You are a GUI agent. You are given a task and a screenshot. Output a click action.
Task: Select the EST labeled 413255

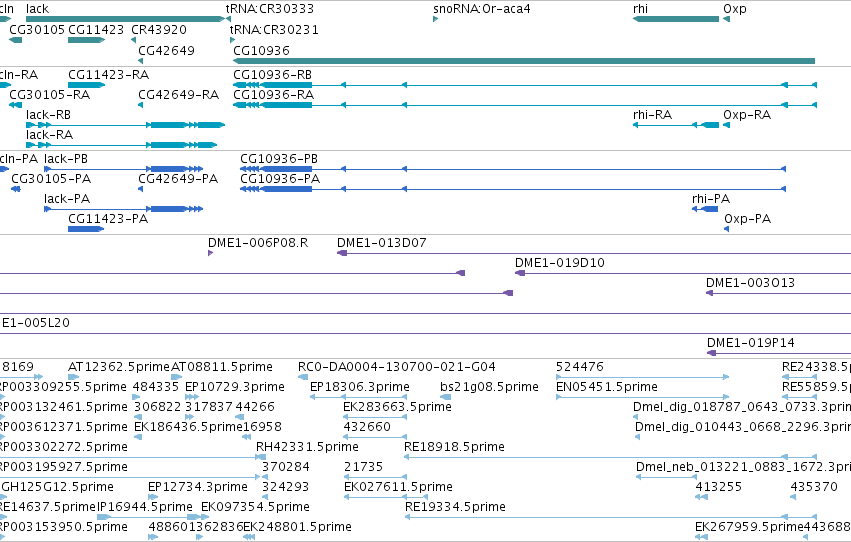point(719,487)
